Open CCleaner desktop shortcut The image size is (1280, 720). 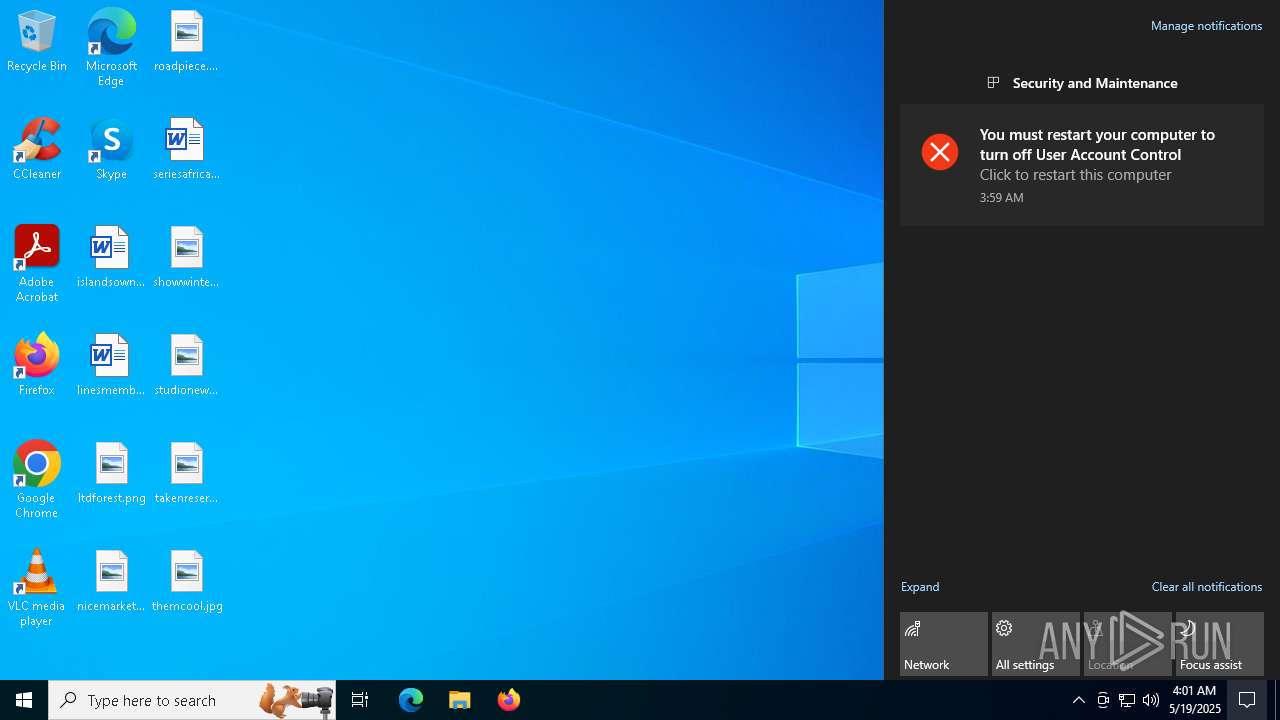pyautogui.click(x=37, y=150)
